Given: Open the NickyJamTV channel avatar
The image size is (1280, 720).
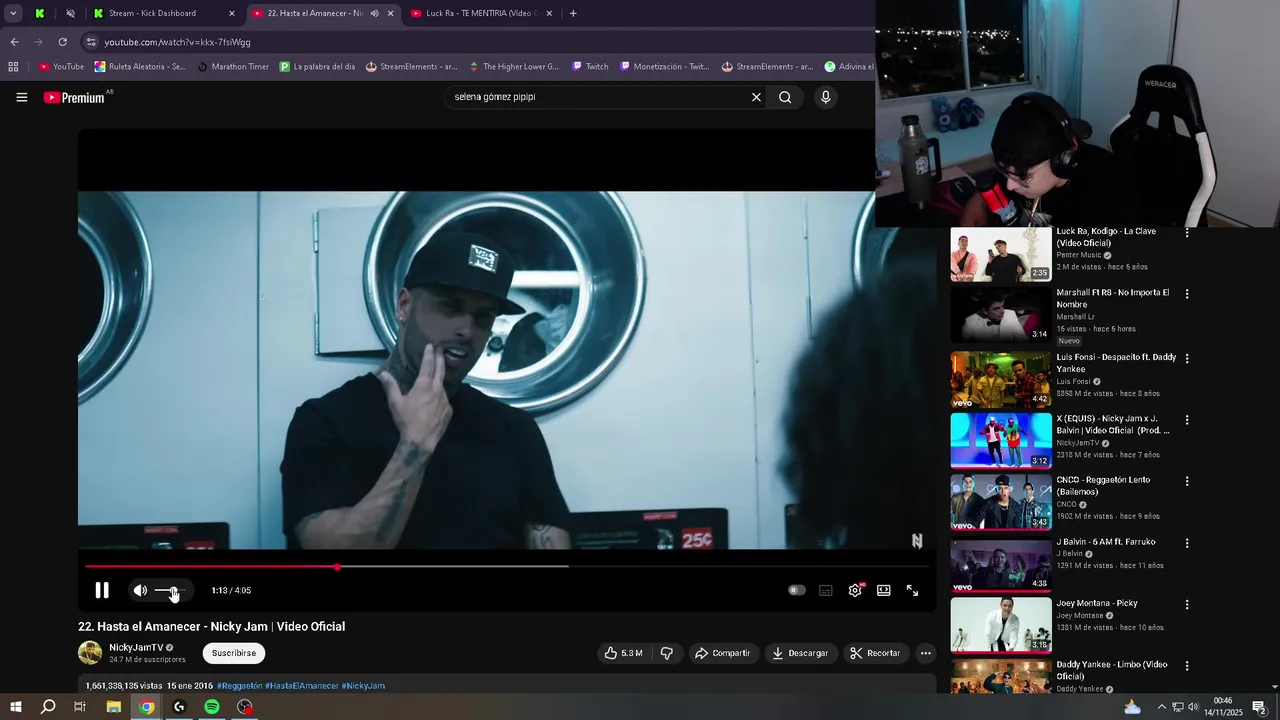Looking at the screenshot, I should coord(90,653).
